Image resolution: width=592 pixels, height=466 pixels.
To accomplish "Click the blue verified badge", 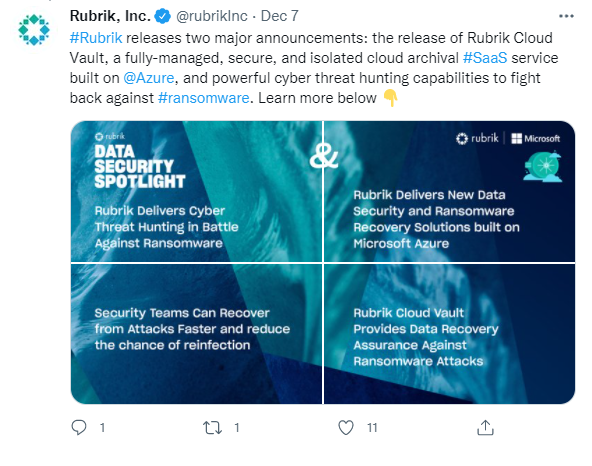I will coord(163,16).
